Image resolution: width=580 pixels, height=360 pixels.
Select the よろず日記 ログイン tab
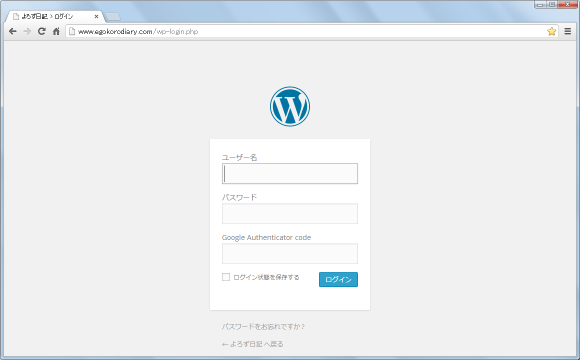[x=55, y=17]
